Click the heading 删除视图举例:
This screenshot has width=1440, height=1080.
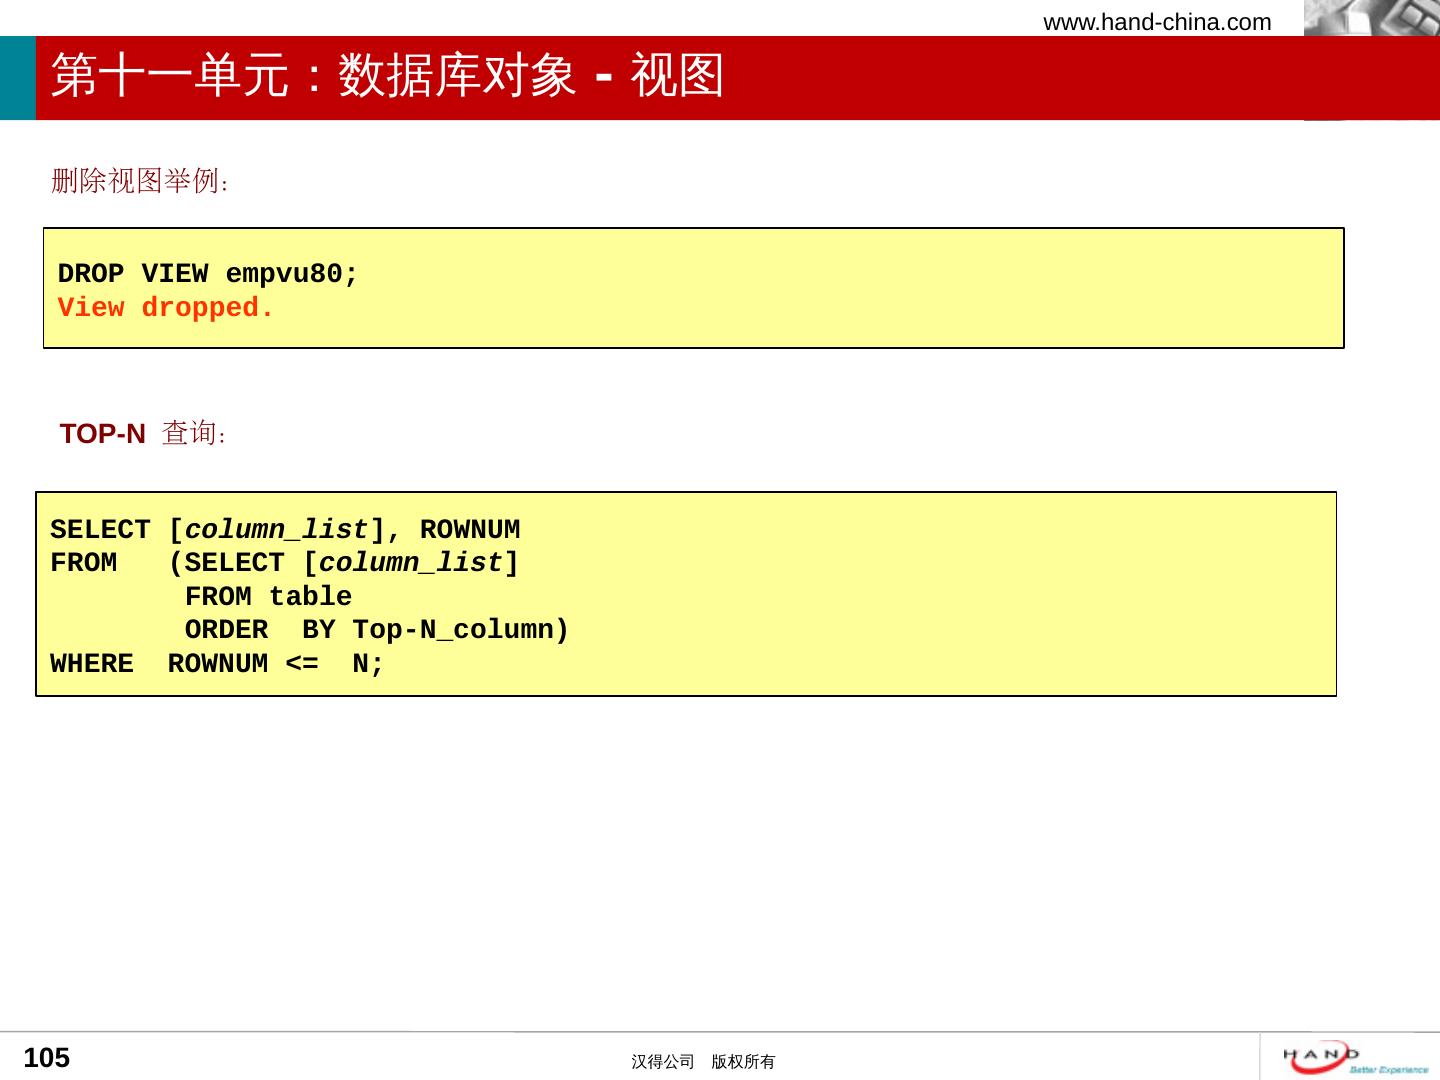pyautogui.click(x=140, y=181)
